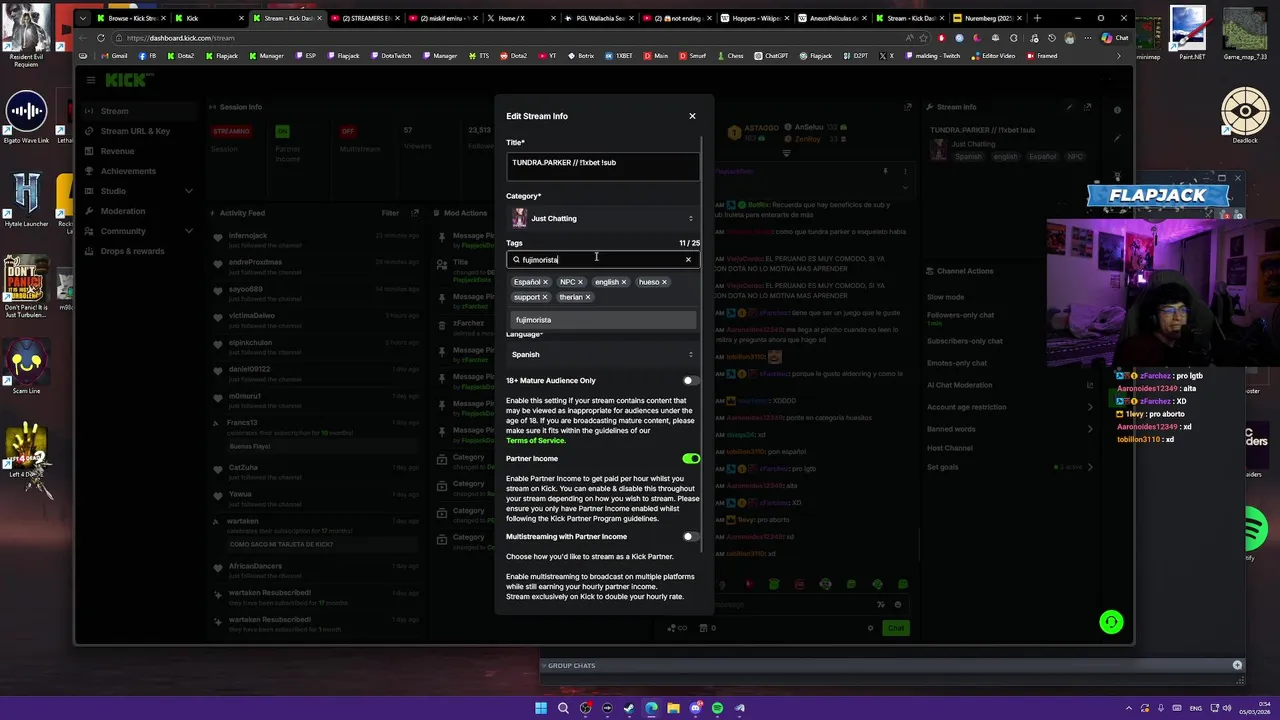Image resolution: width=1280 pixels, height=720 pixels.
Task: Expand the Studio sidebar section
Action: point(139,191)
